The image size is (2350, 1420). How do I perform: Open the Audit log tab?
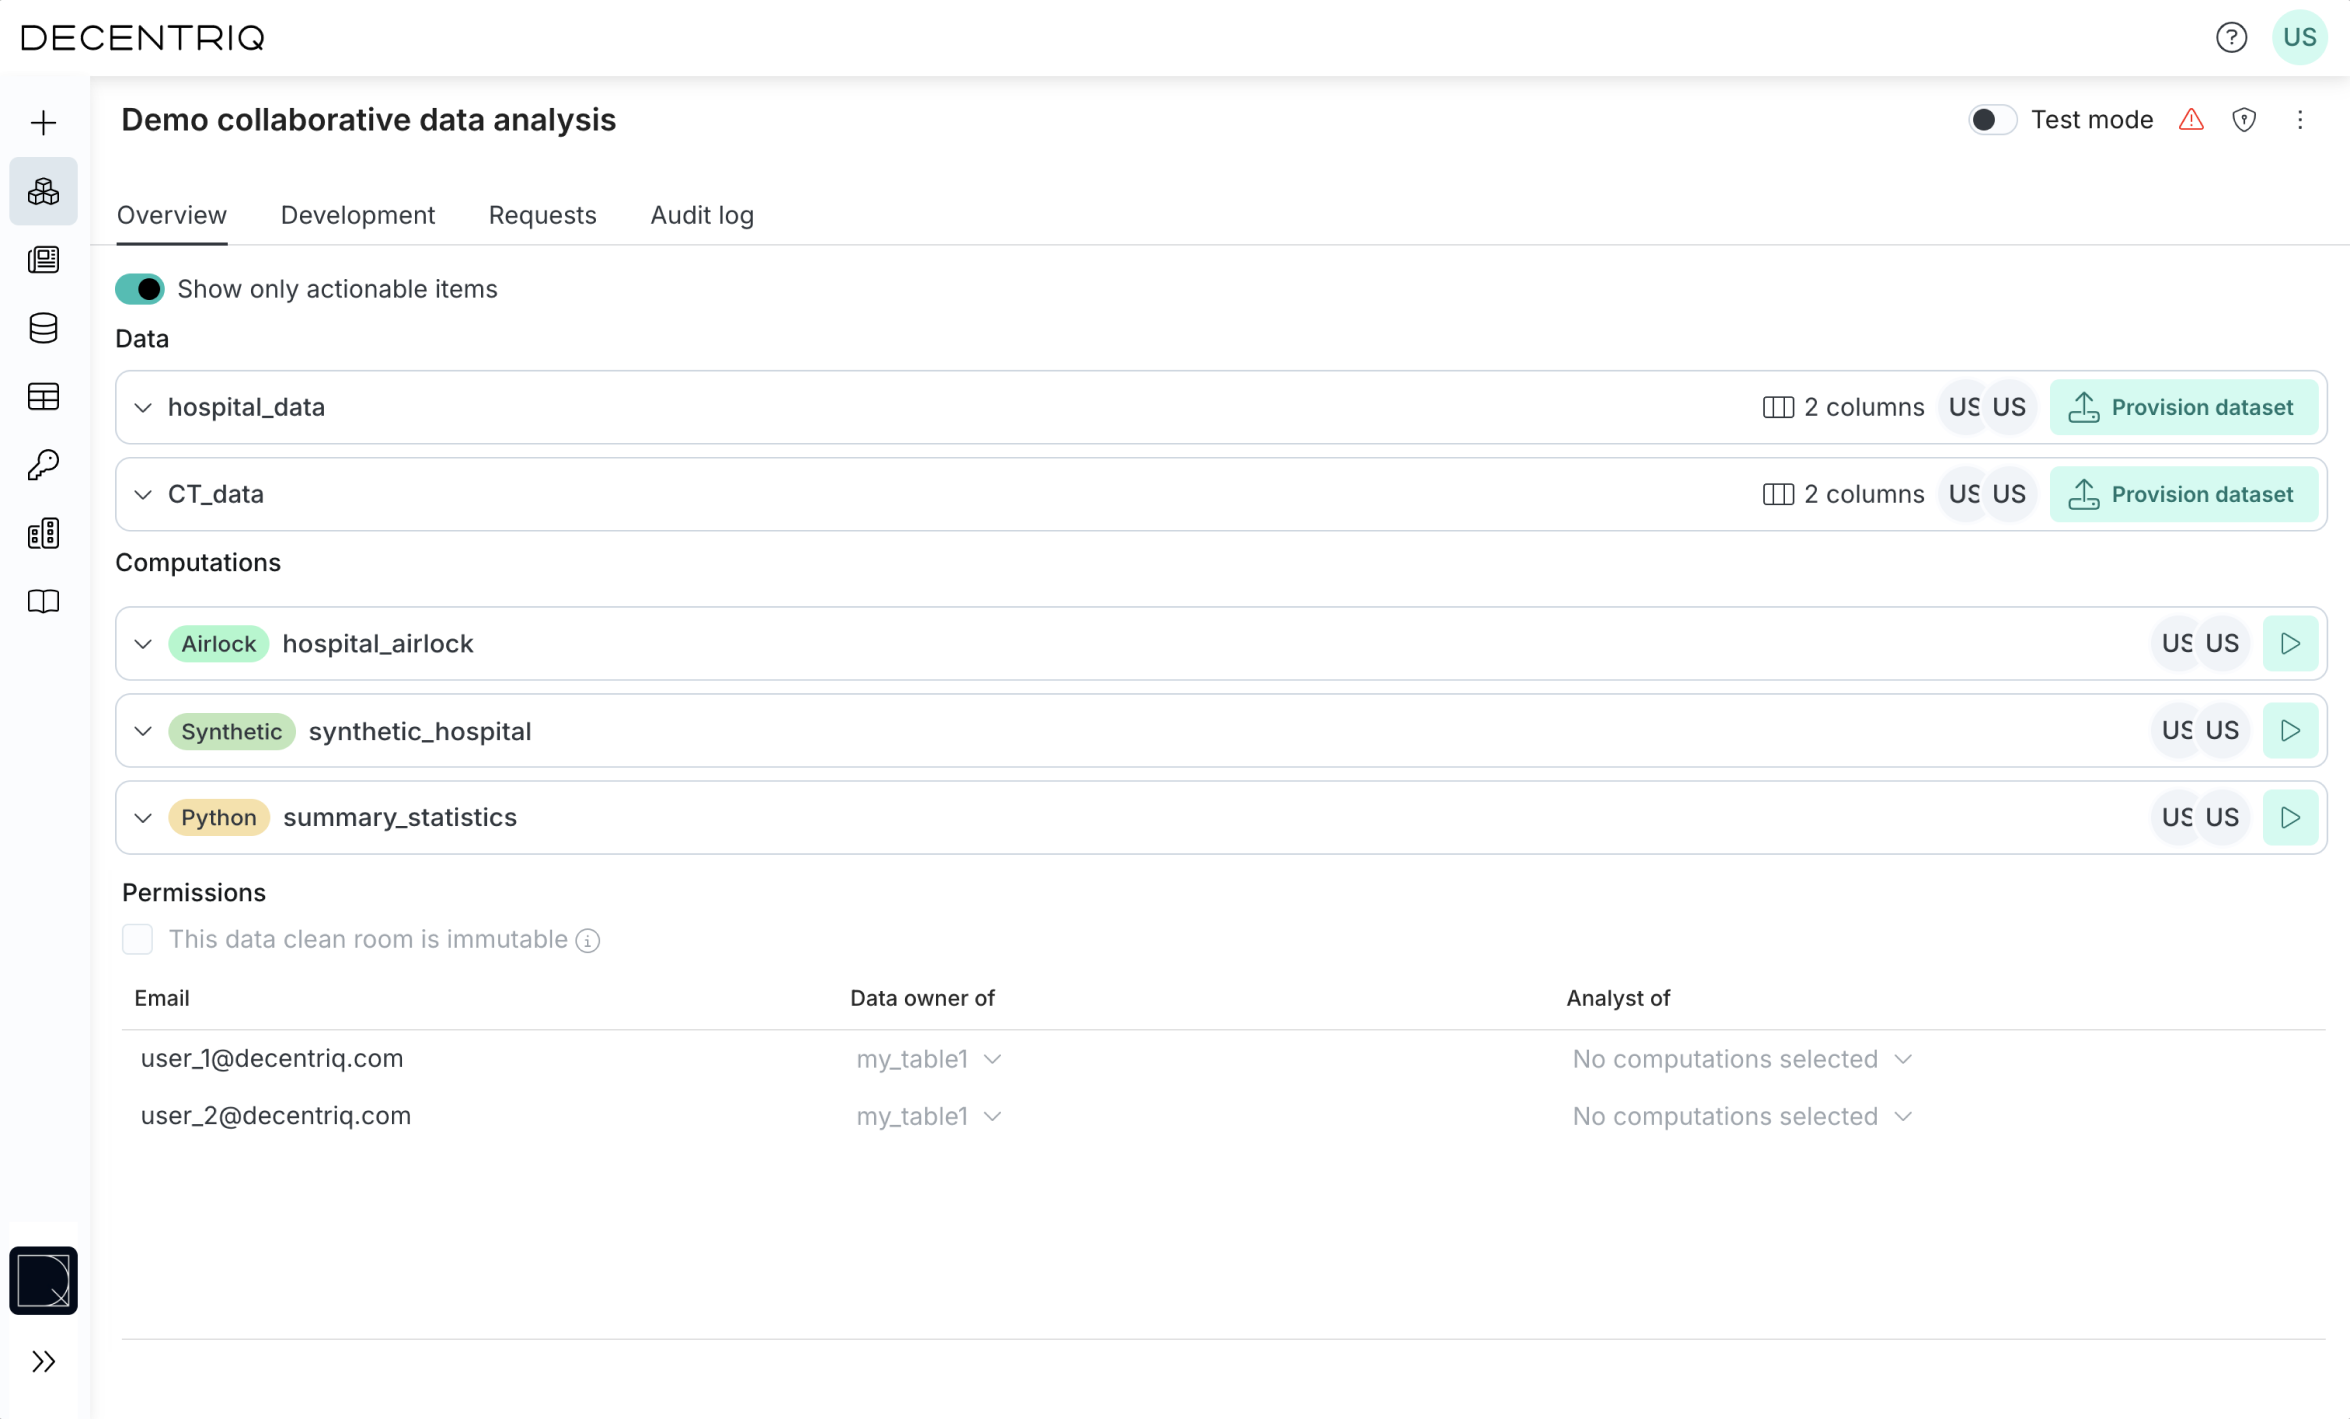pyautogui.click(x=701, y=215)
